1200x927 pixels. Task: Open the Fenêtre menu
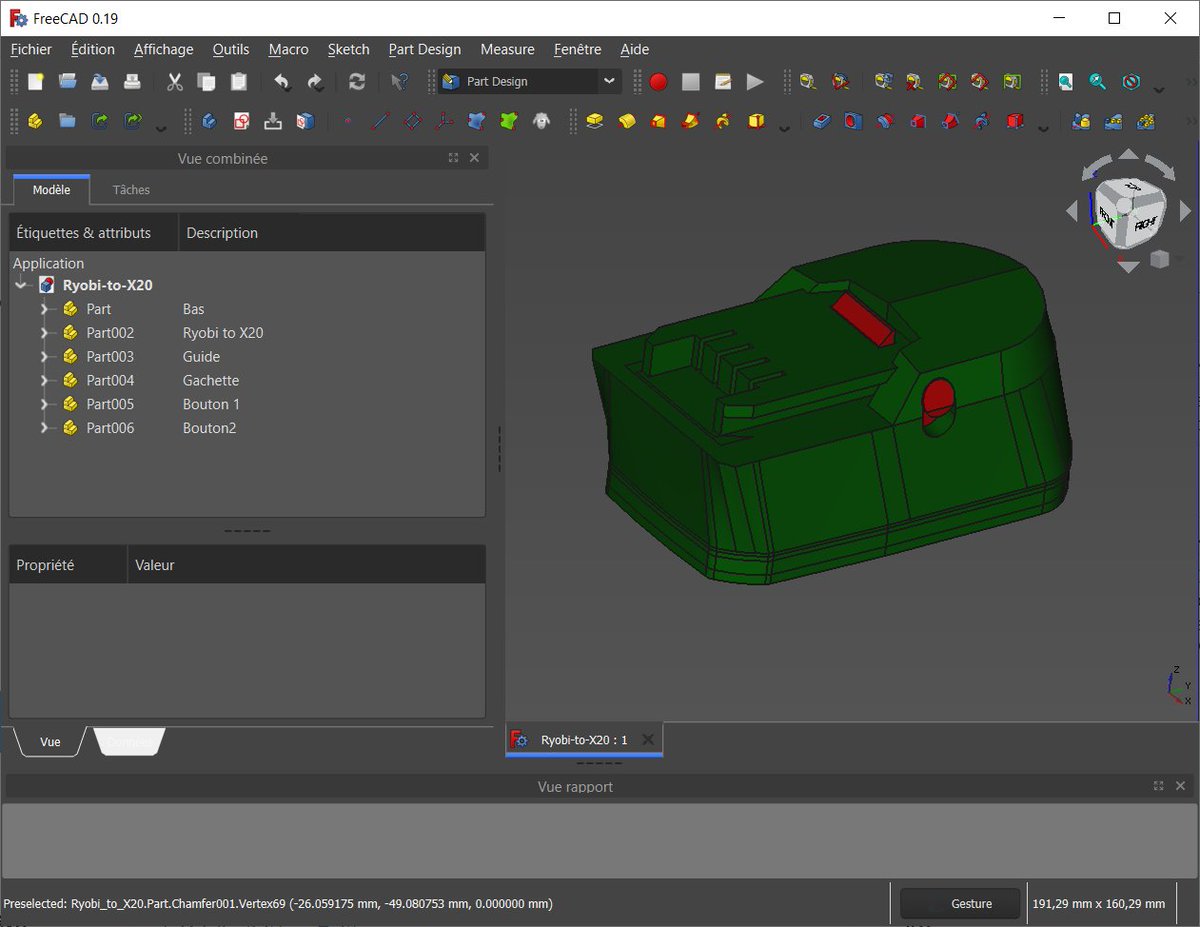coord(578,49)
